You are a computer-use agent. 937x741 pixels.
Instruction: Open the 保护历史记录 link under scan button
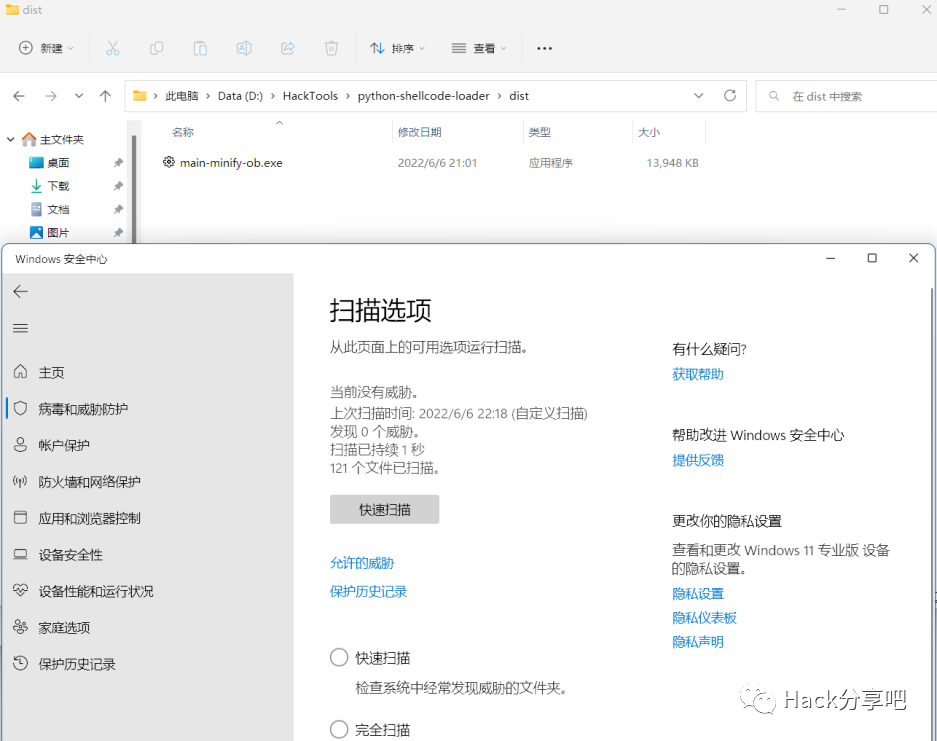coord(368,592)
